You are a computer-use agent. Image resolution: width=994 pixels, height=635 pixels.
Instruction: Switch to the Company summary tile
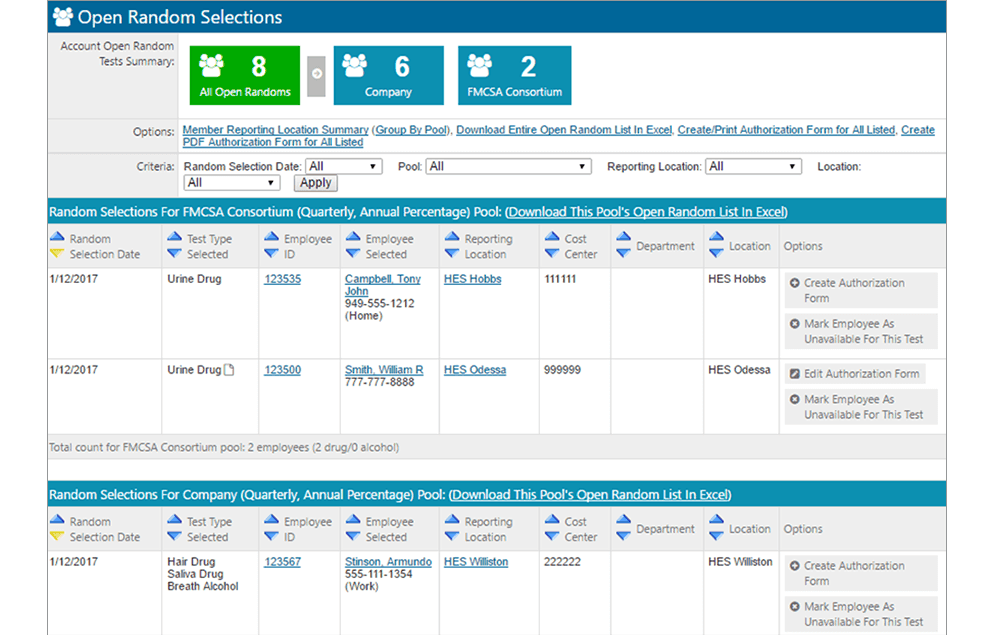(x=388, y=75)
